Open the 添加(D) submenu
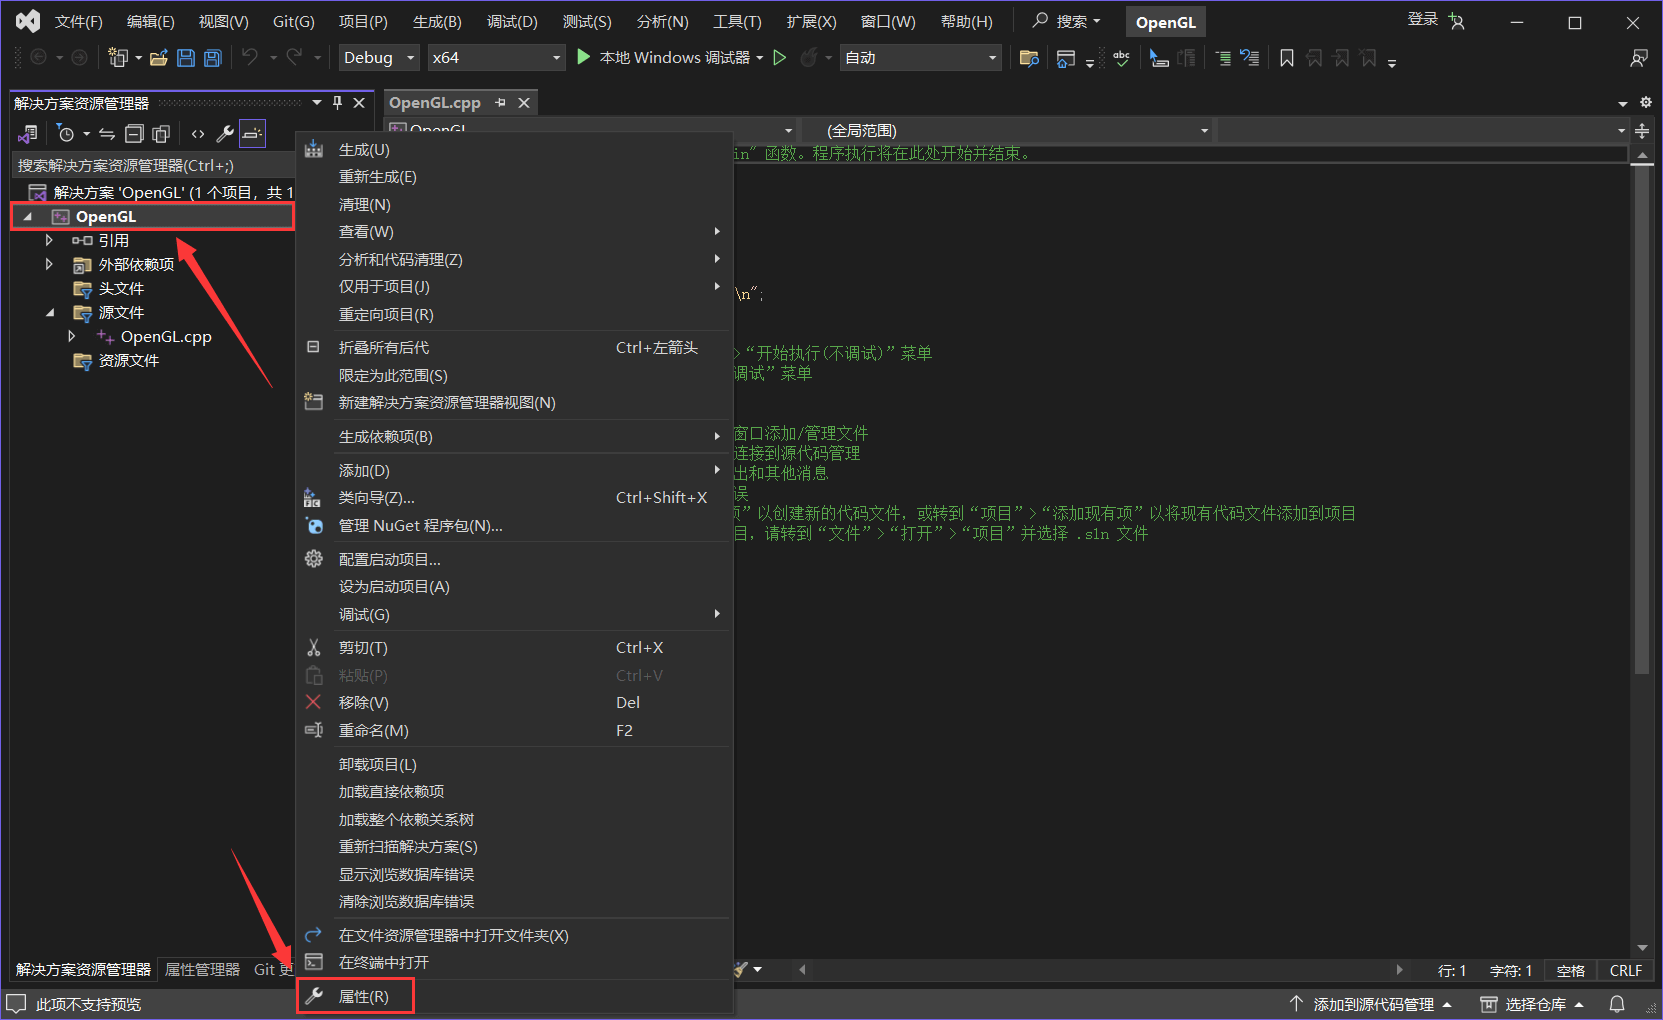This screenshot has height=1020, width=1663. 364,470
